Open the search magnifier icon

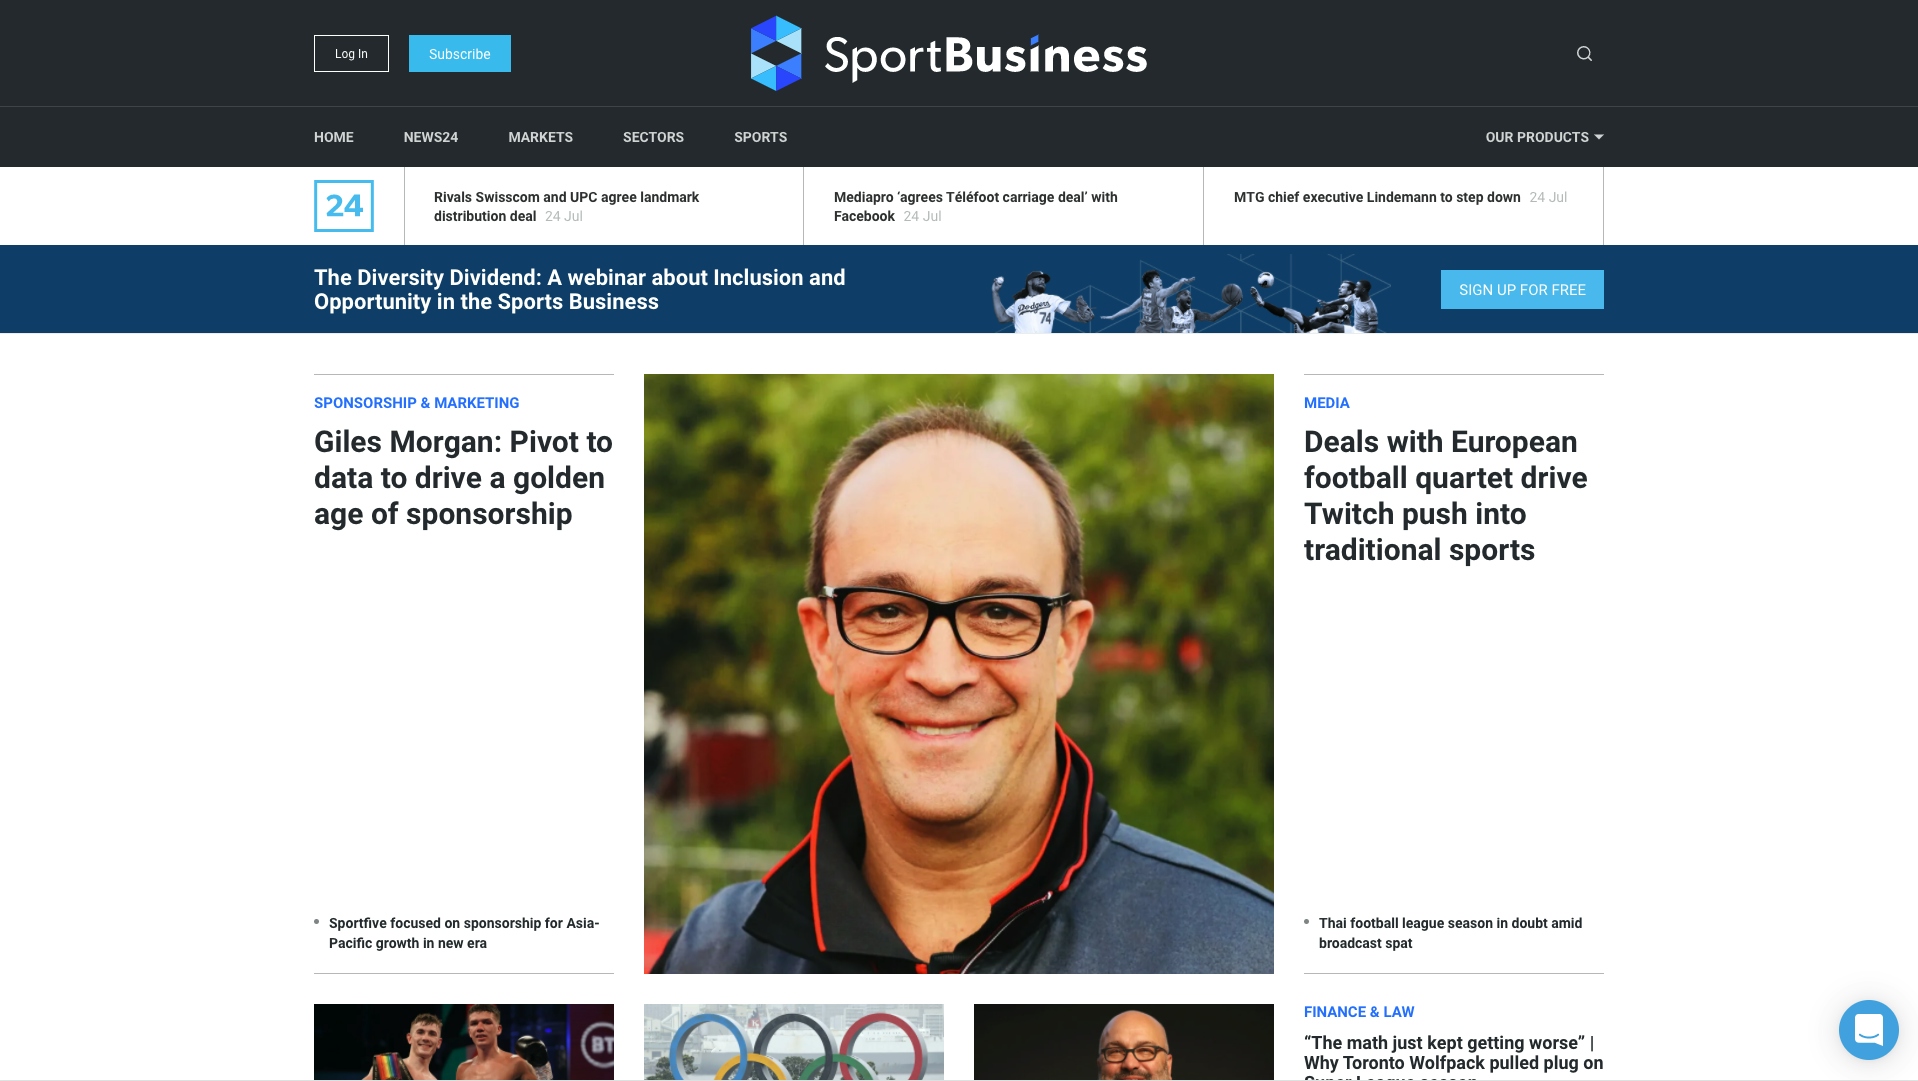tap(1584, 54)
